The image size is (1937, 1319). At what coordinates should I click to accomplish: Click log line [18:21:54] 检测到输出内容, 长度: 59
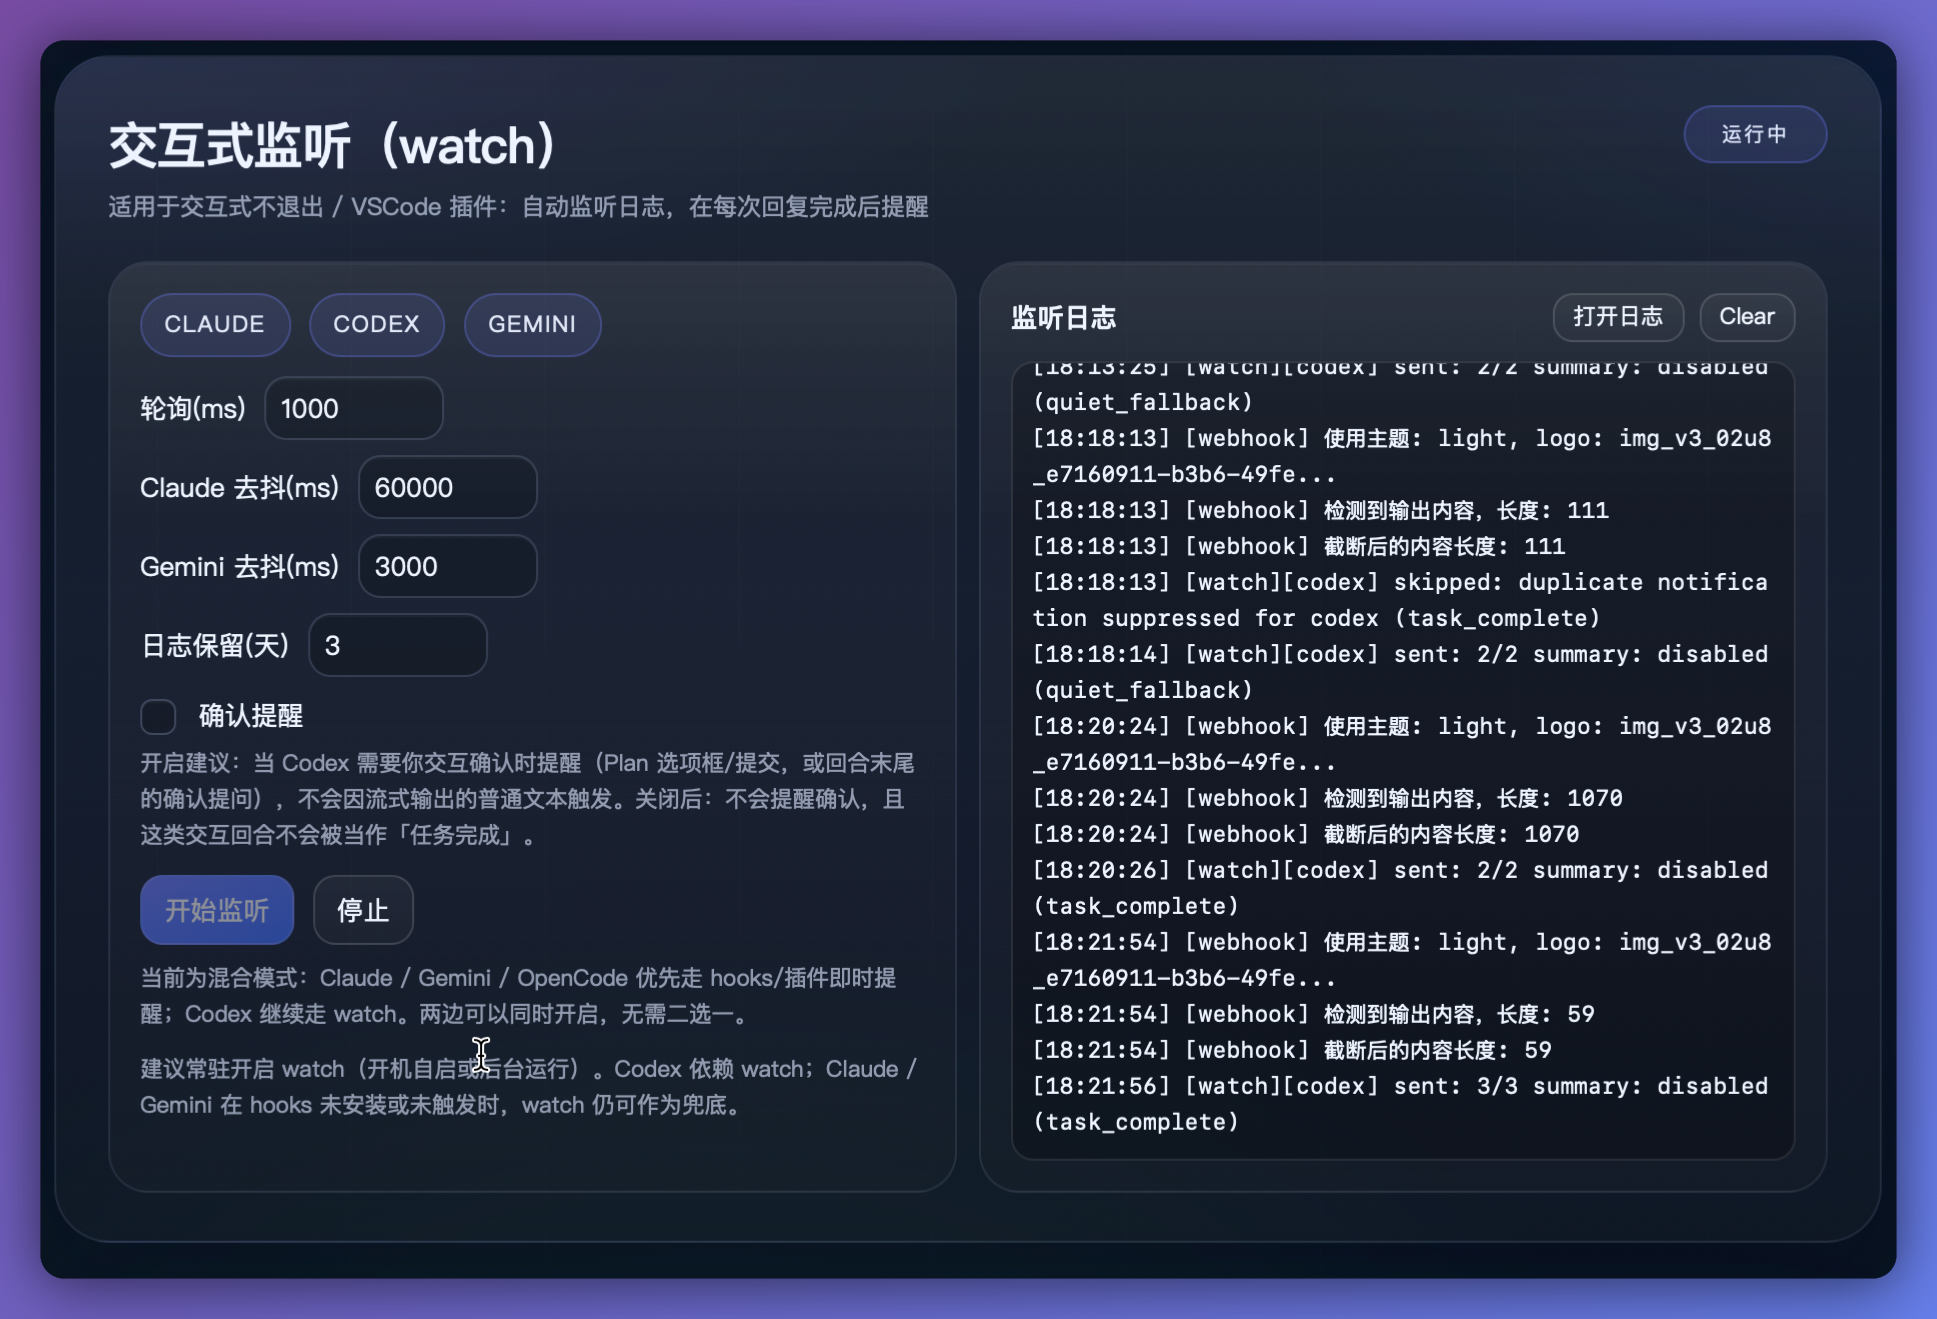pos(1314,1014)
